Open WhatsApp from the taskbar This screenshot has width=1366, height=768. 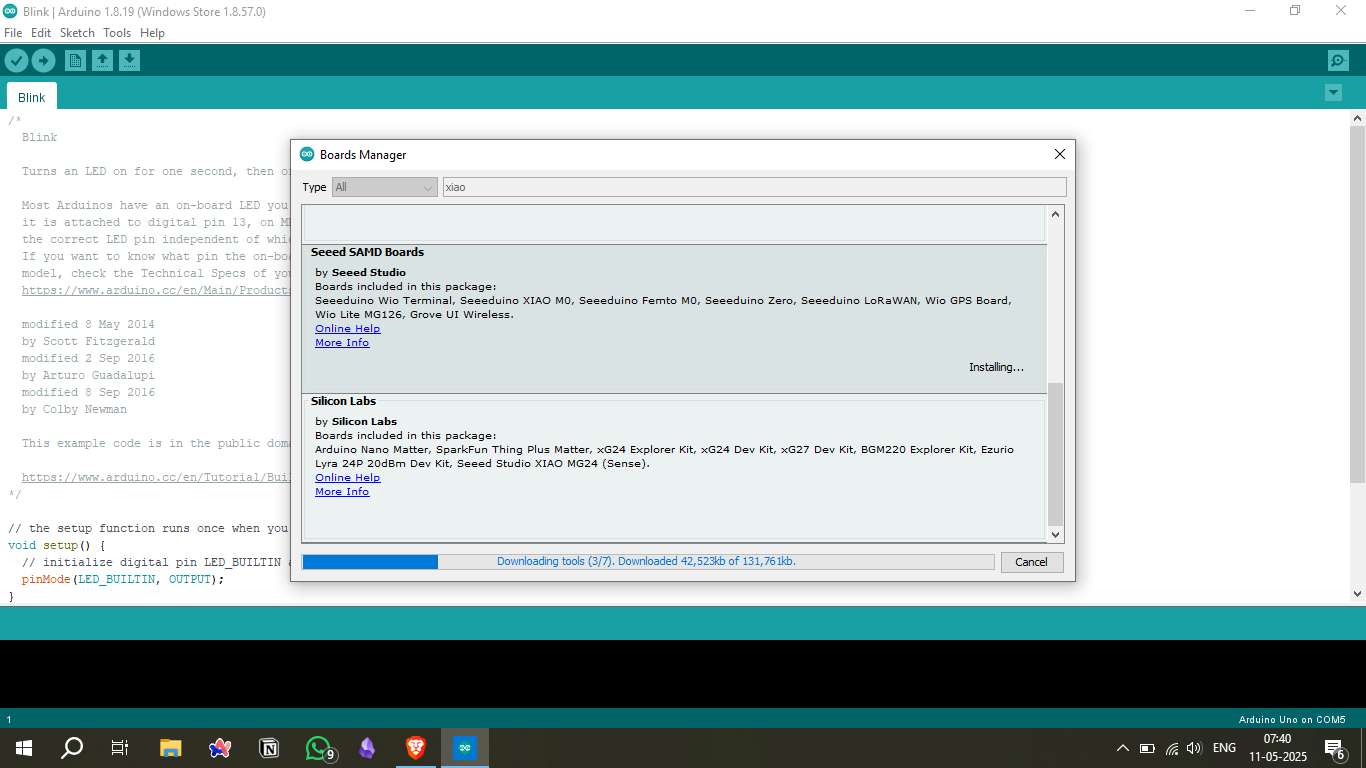pyautogui.click(x=318, y=748)
